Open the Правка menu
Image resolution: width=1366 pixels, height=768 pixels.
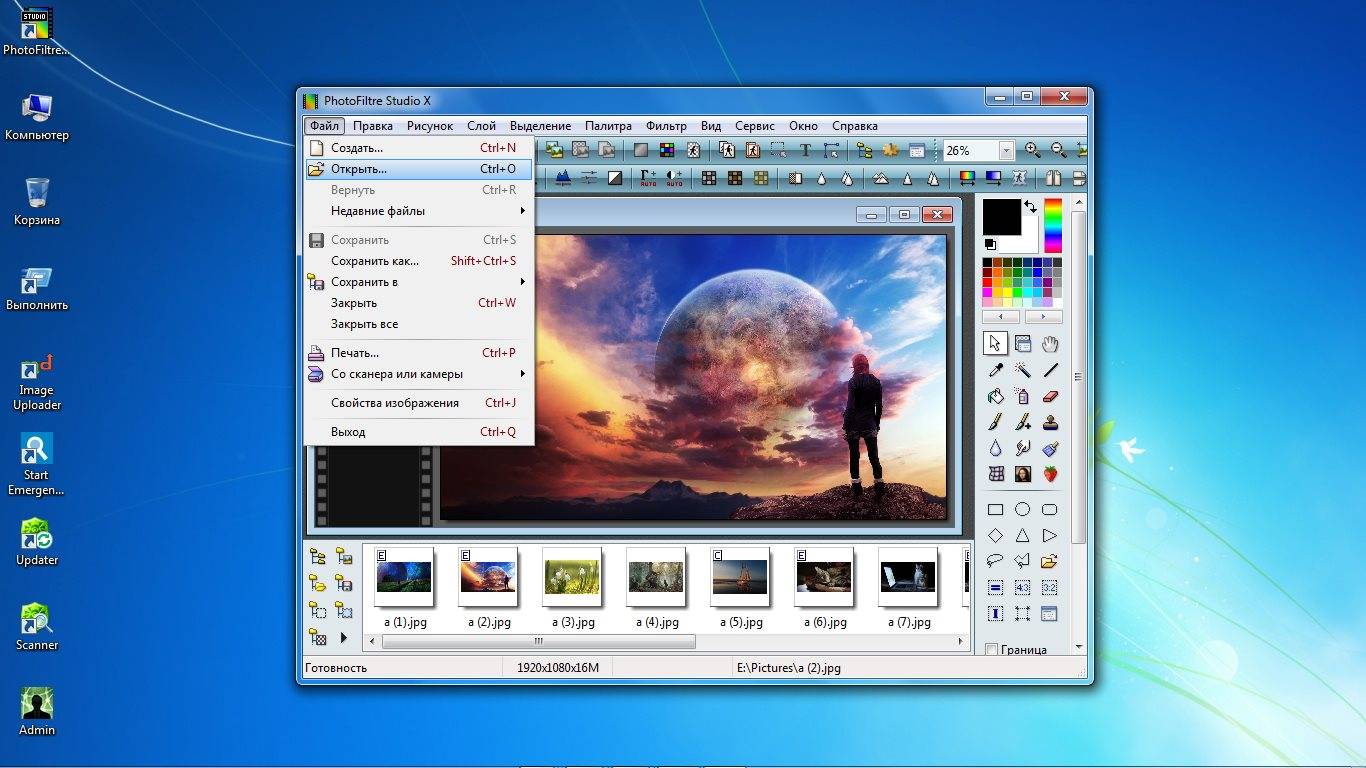coord(373,126)
